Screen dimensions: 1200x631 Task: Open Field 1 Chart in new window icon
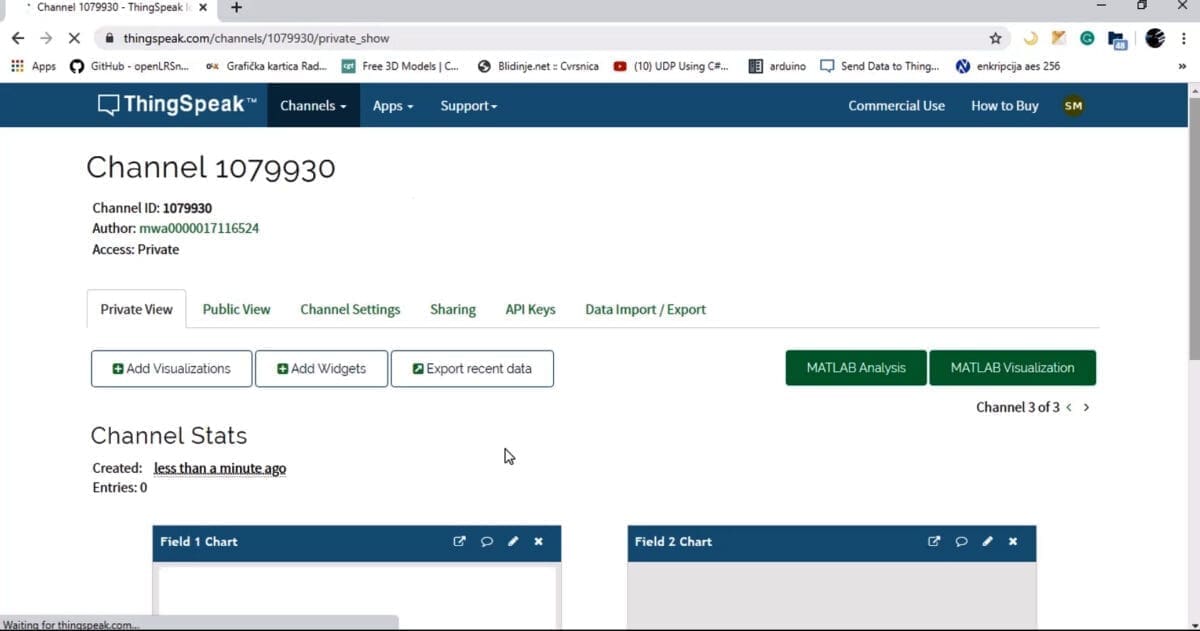click(460, 542)
